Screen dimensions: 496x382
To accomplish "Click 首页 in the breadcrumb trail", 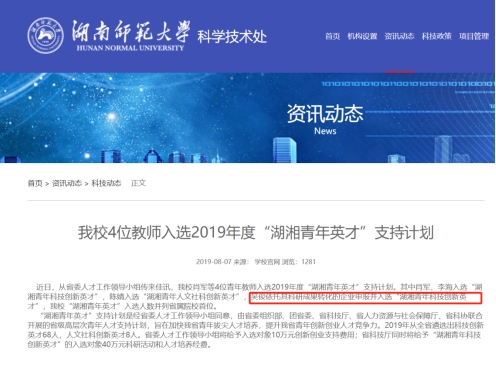I will 35,183.
